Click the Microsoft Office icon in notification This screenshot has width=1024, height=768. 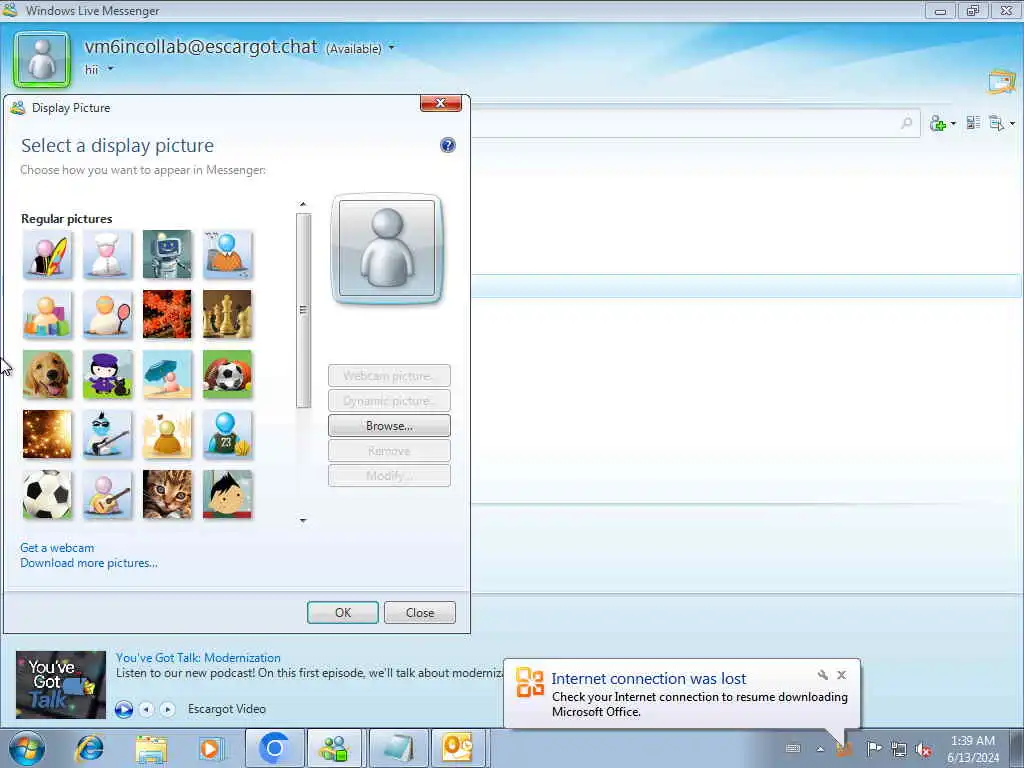530,682
